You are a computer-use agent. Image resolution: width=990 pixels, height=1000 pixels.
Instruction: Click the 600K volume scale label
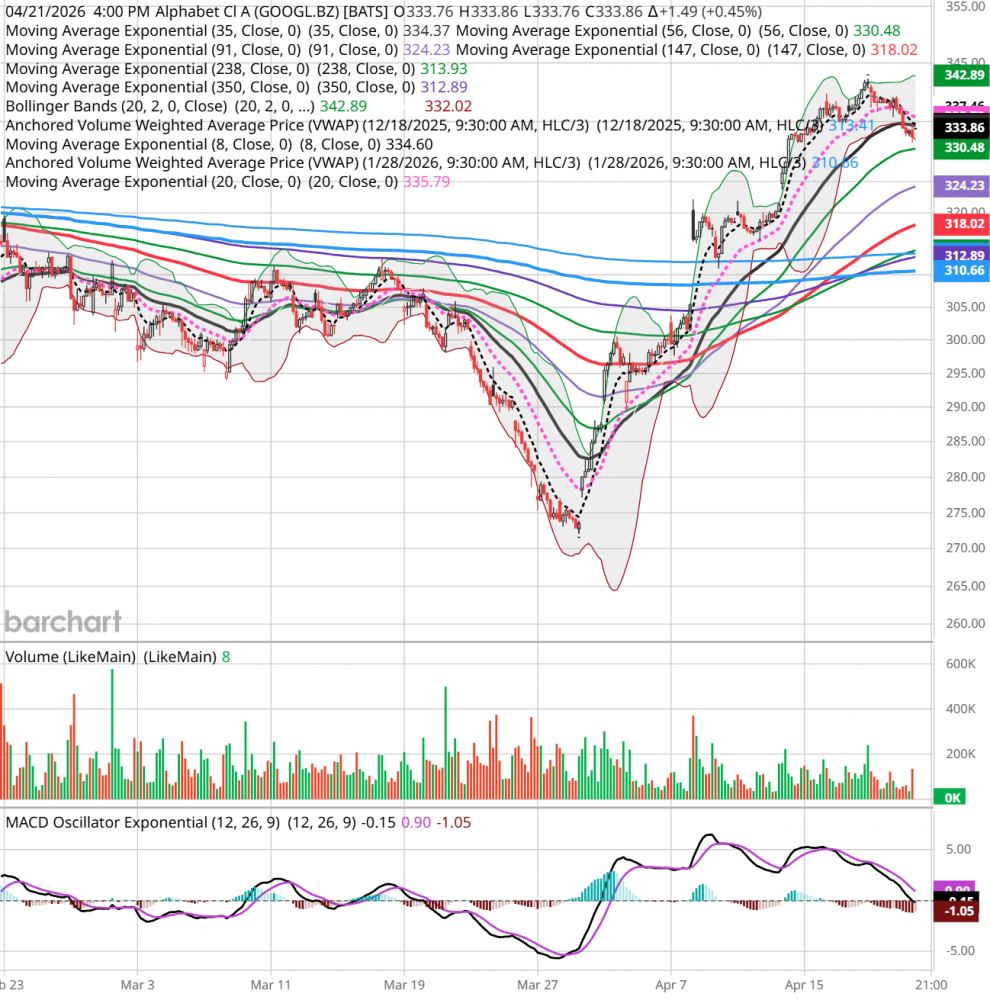961,665
